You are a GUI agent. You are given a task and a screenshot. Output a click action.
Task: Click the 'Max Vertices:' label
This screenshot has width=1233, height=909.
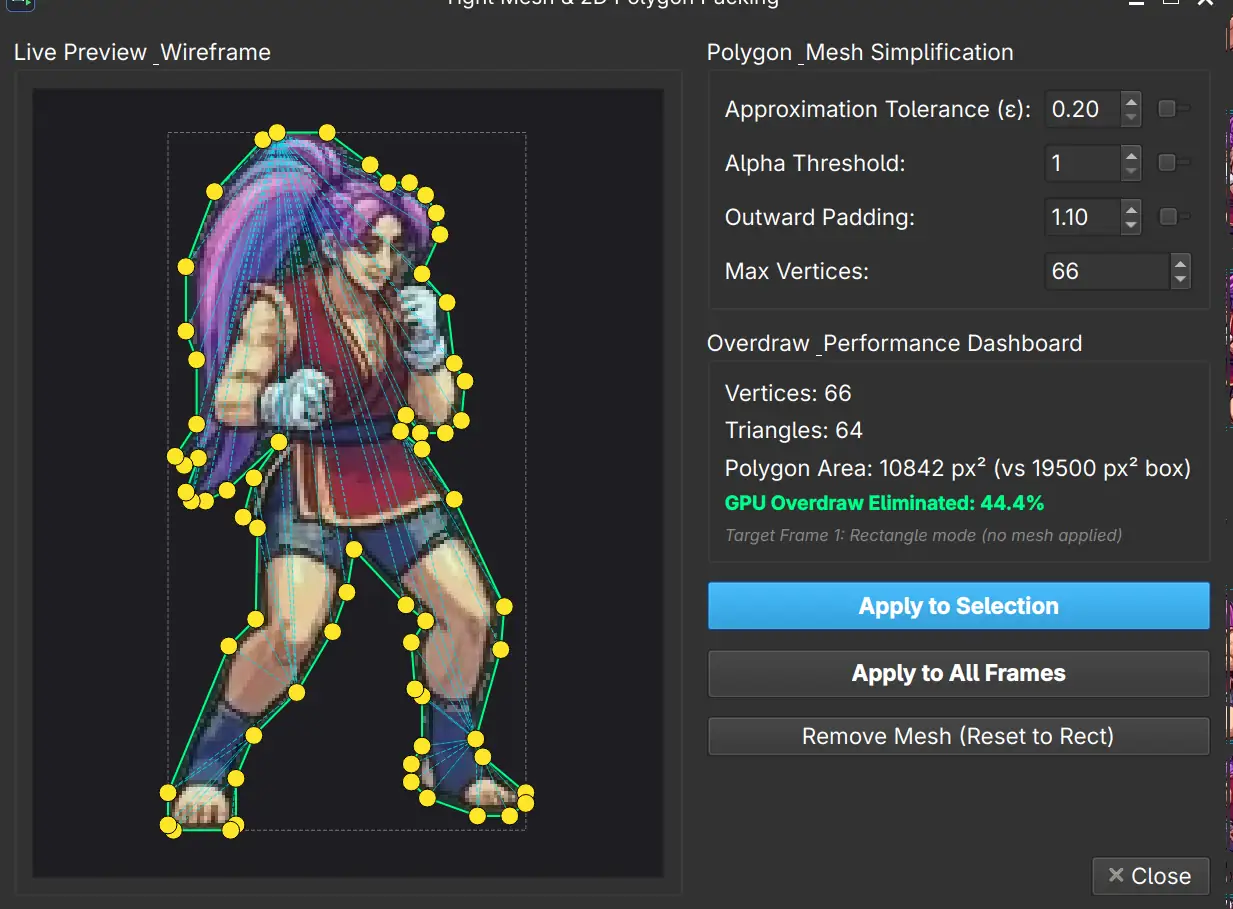tap(797, 271)
